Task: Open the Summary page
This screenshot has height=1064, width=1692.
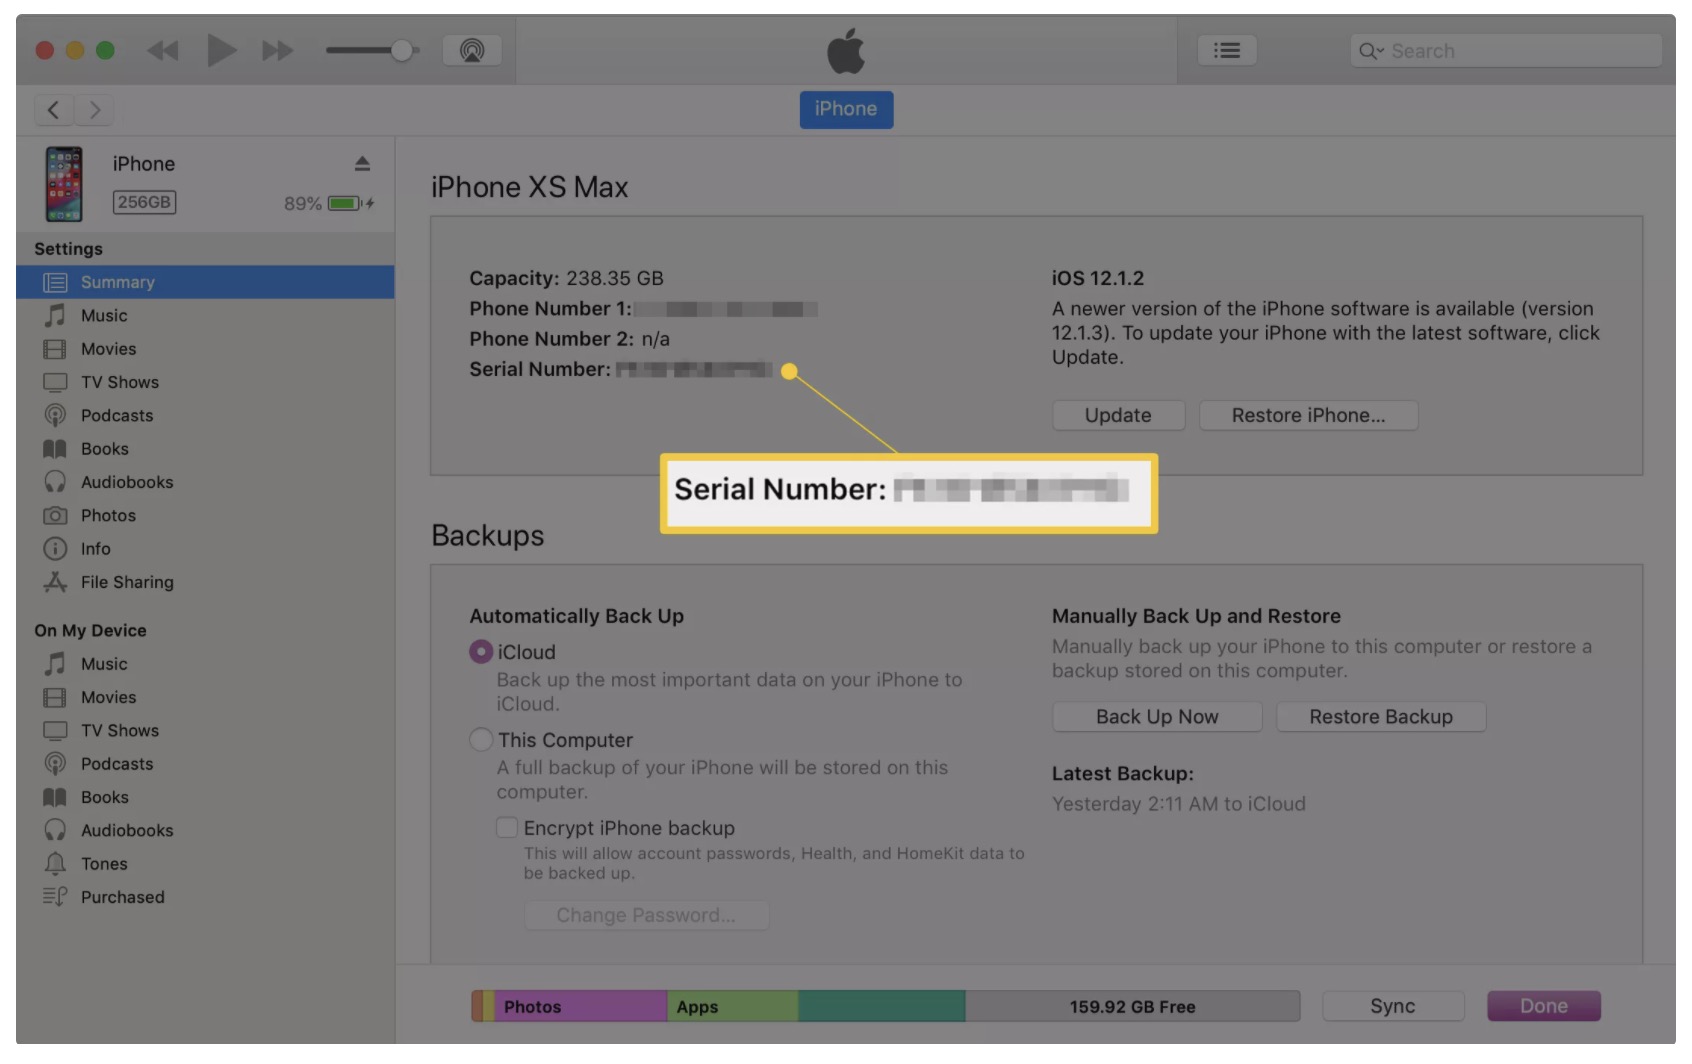Action: point(117,281)
